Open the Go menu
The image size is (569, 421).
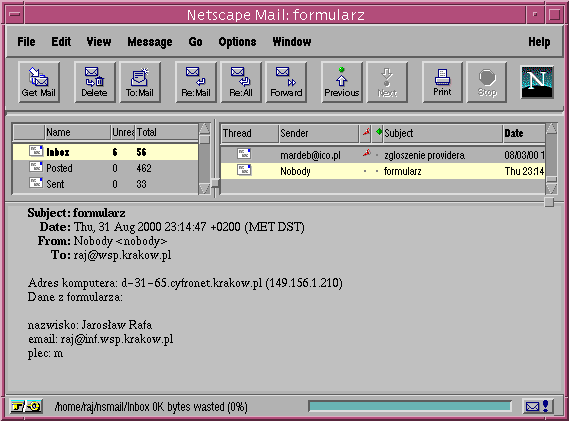196,42
